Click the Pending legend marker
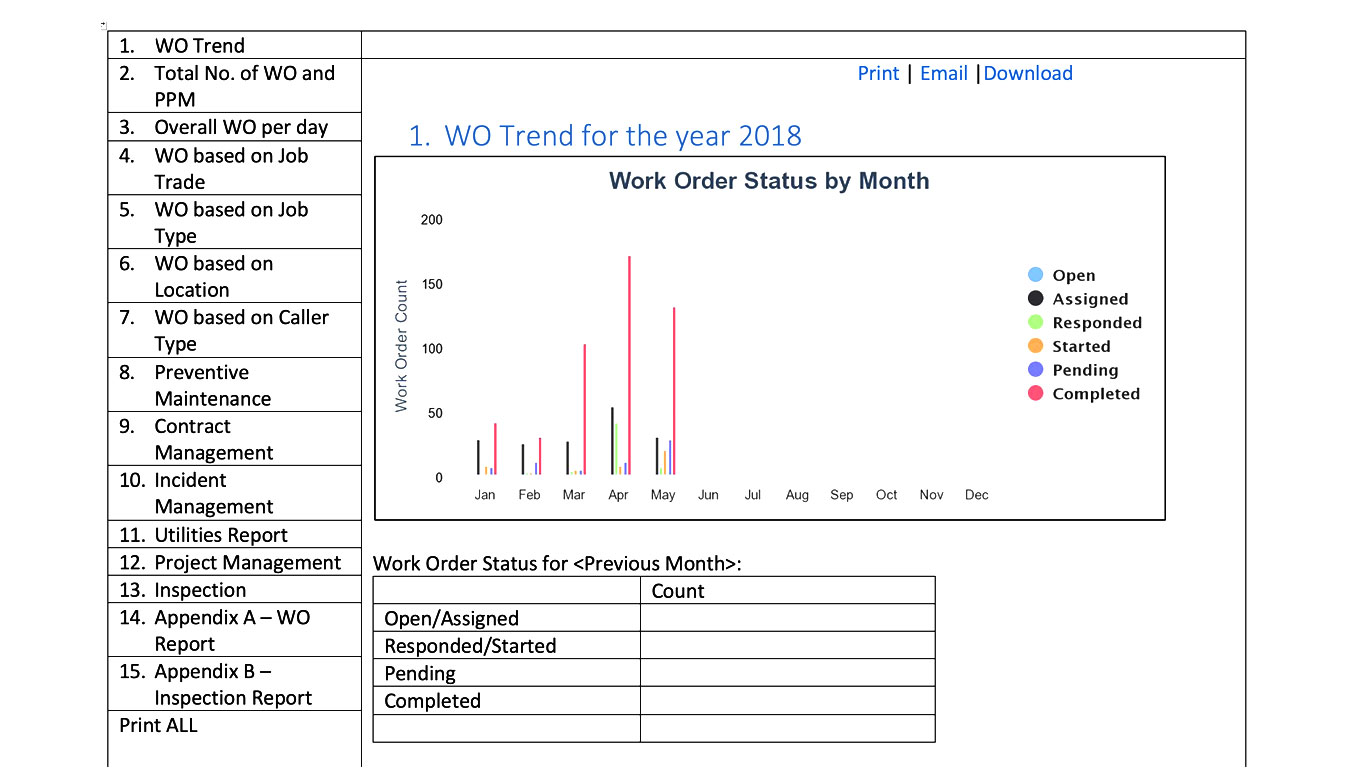Screen dimensions: 1366x768 pyautogui.click(x=1035, y=370)
